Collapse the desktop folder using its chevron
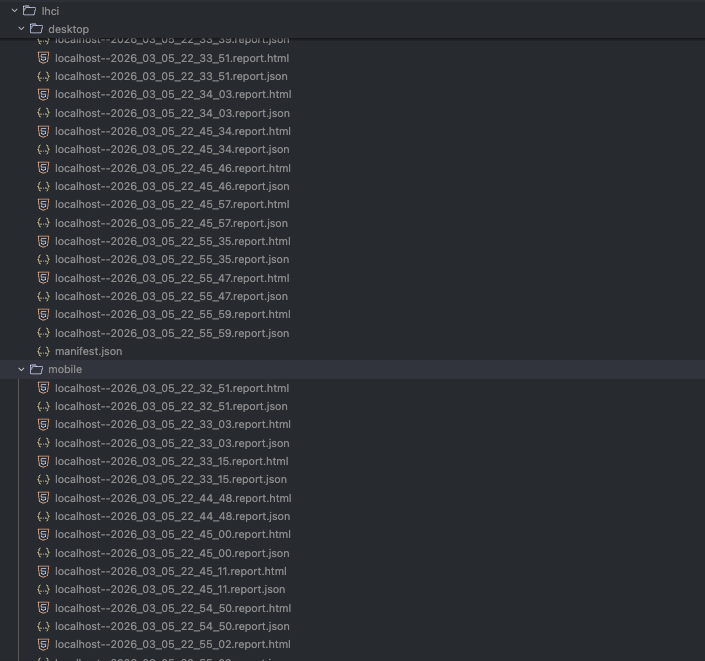 [x=22, y=29]
